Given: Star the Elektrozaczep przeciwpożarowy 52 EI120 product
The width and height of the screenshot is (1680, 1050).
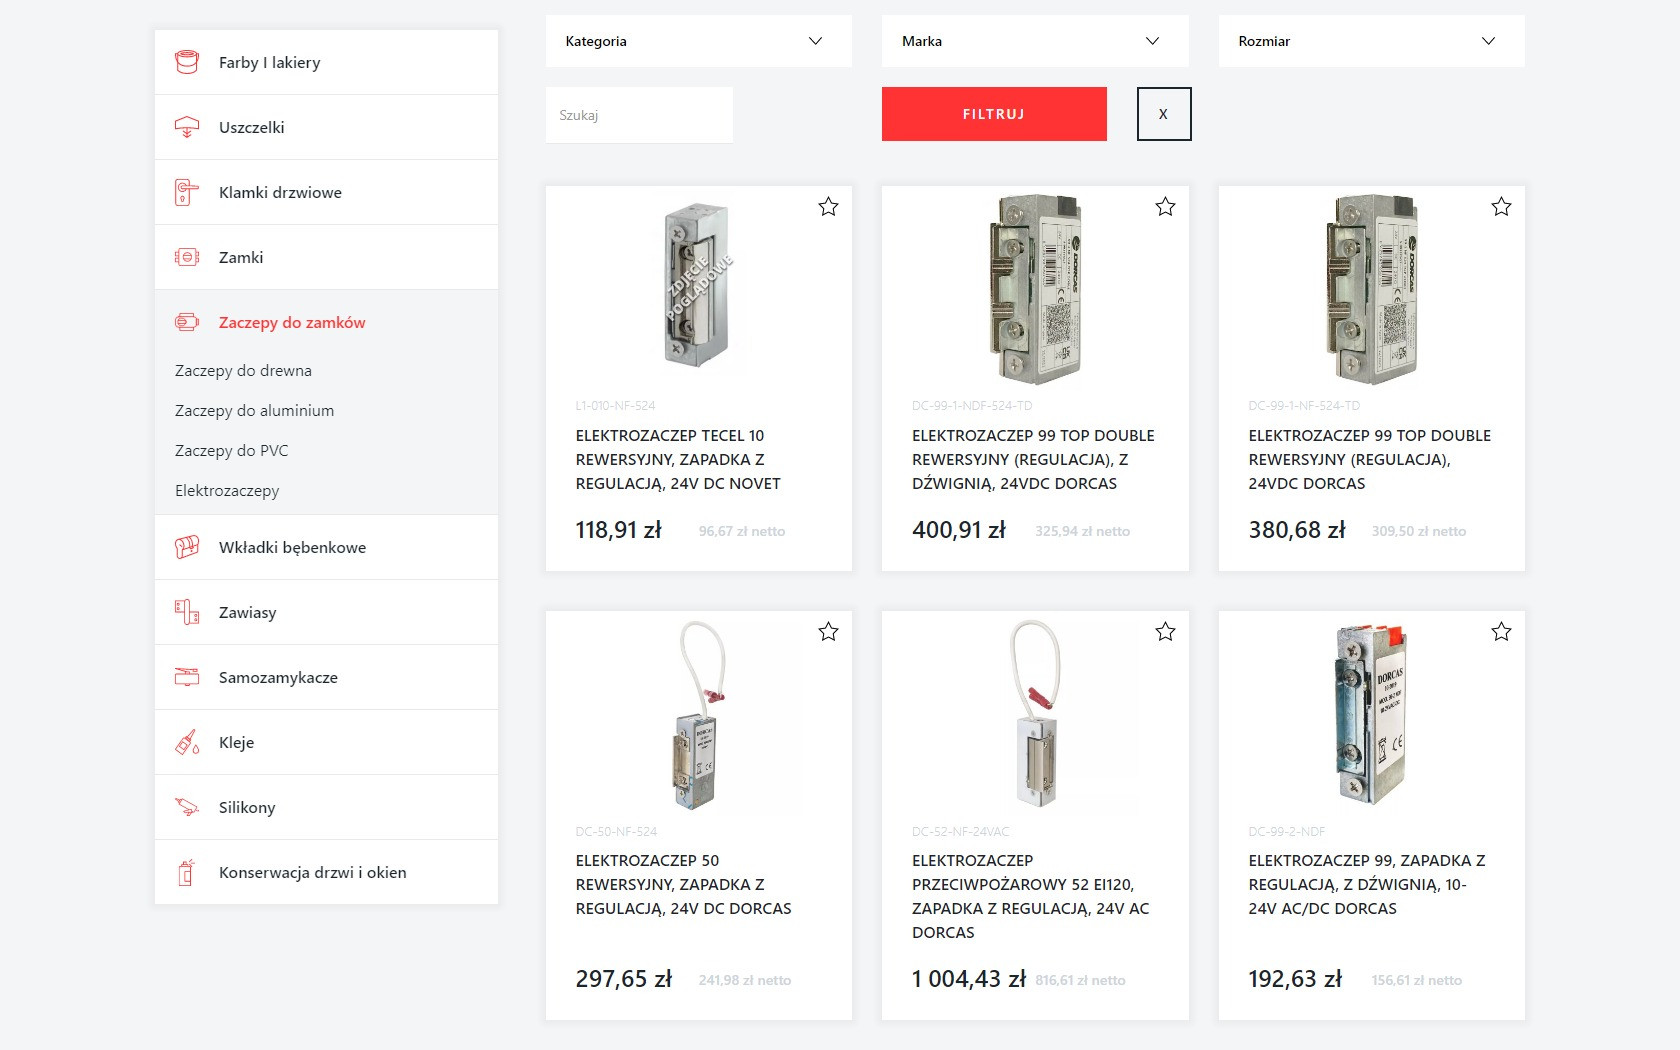Looking at the screenshot, I should tap(1165, 632).
